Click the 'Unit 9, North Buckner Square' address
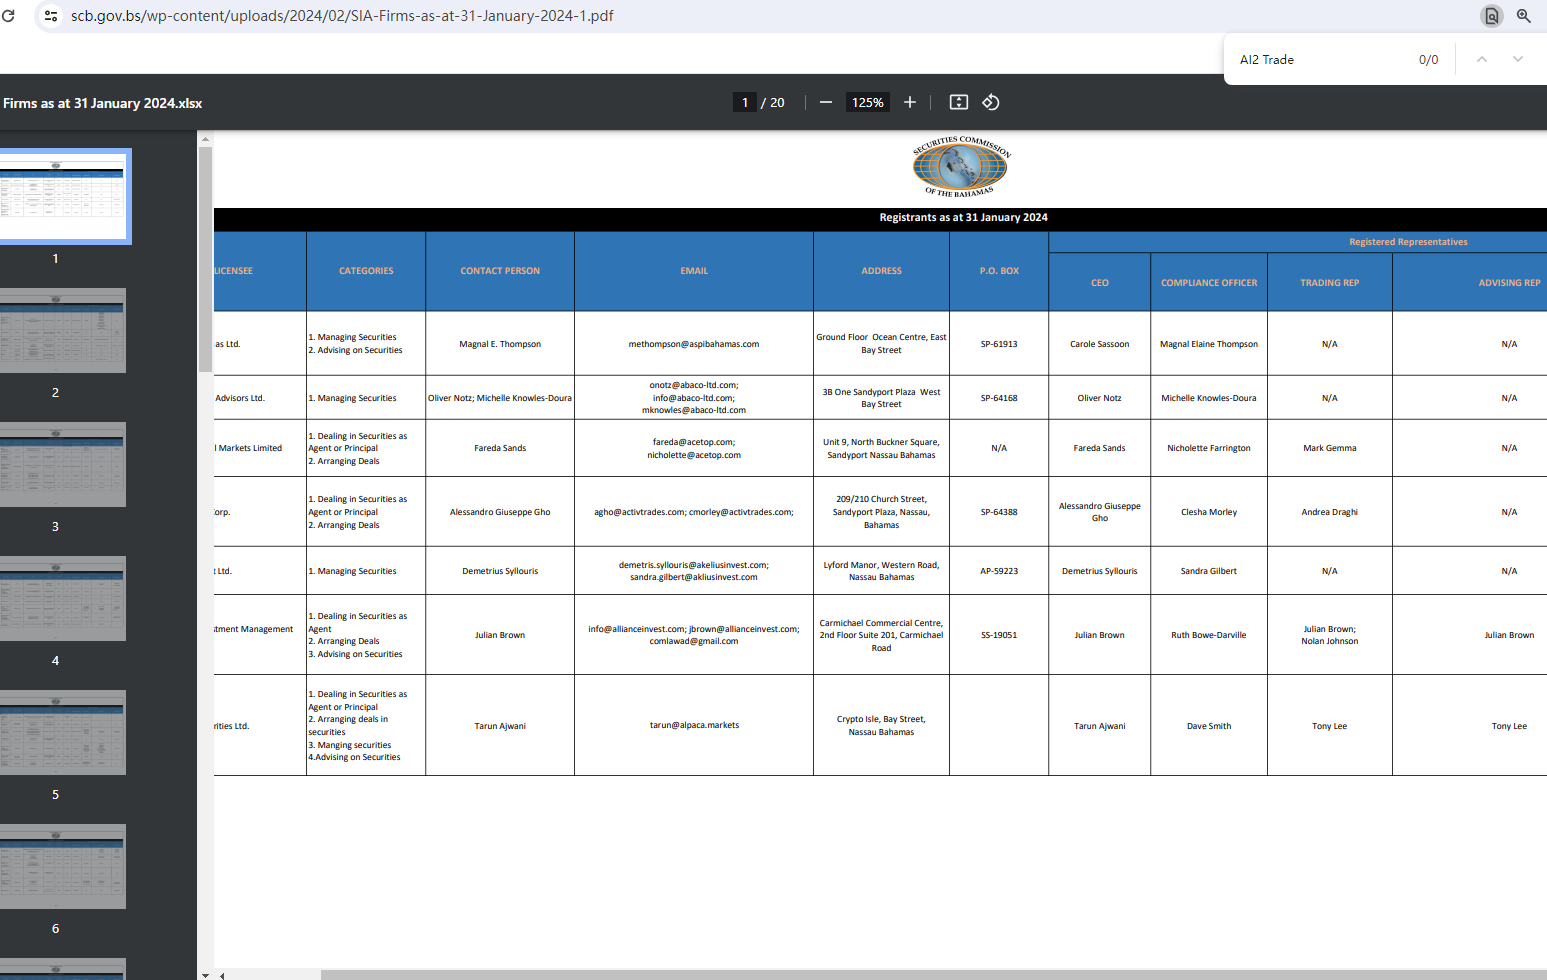 881,448
